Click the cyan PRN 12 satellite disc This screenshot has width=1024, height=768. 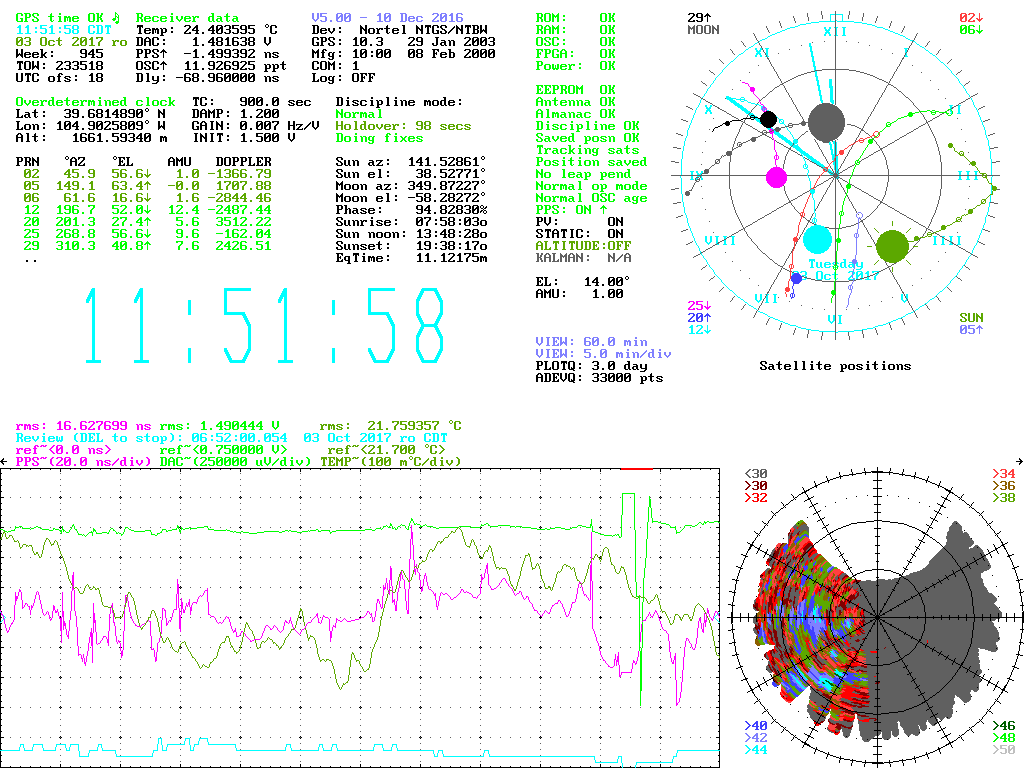point(817,239)
